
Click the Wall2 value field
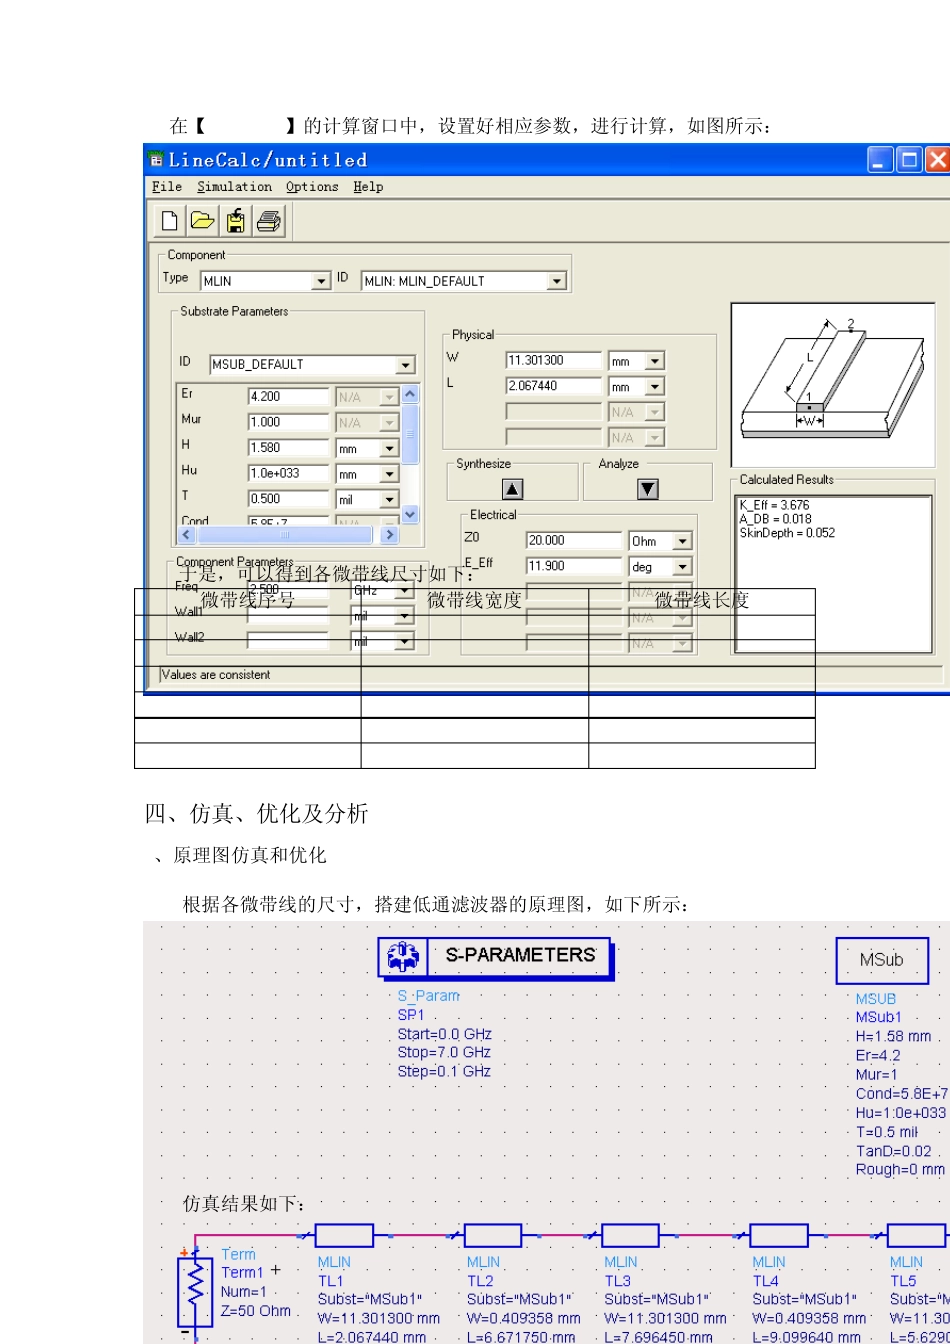pyautogui.click(x=288, y=642)
